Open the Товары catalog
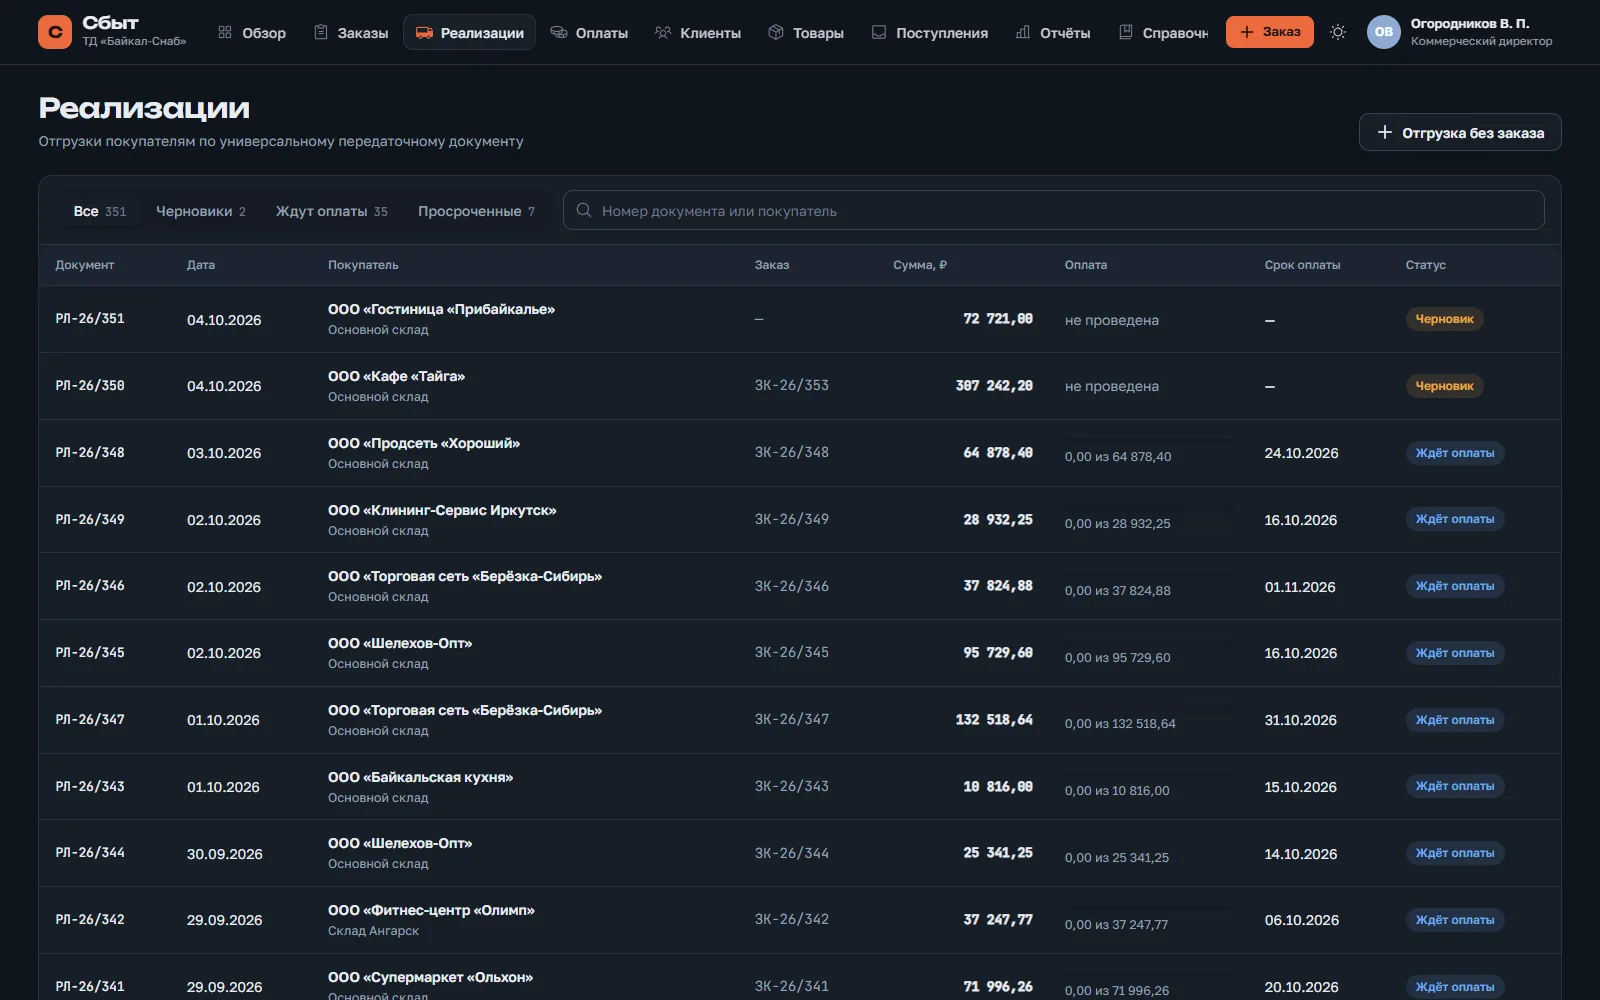 pos(806,32)
